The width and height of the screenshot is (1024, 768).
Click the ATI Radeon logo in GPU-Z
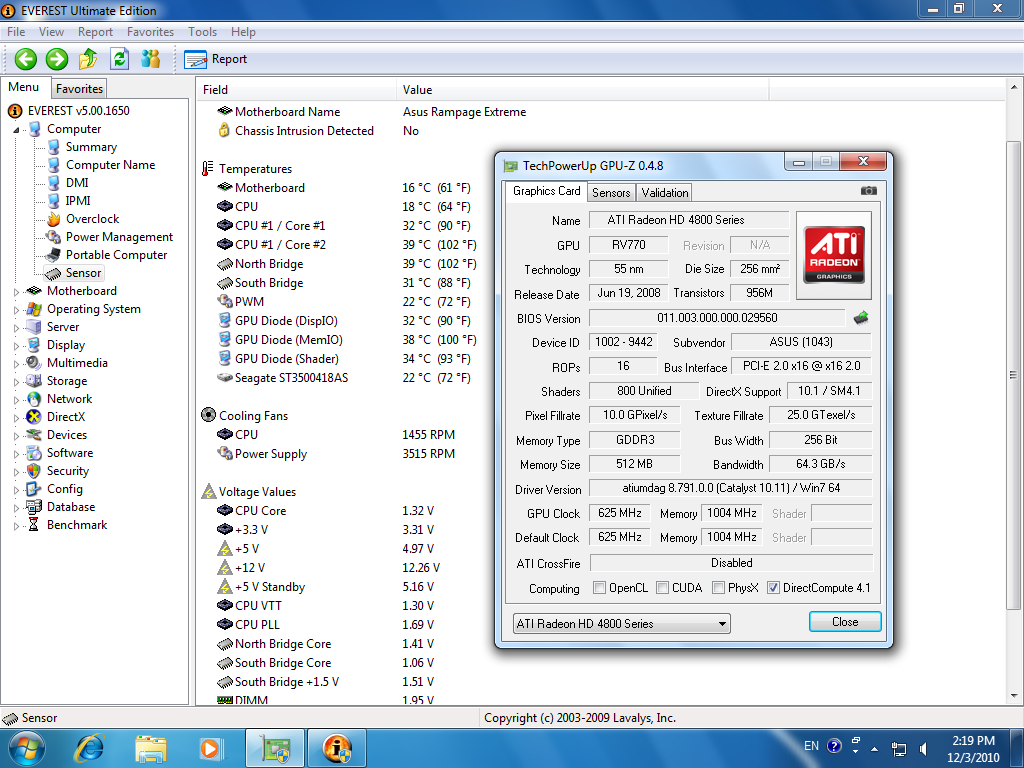(x=834, y=255)
